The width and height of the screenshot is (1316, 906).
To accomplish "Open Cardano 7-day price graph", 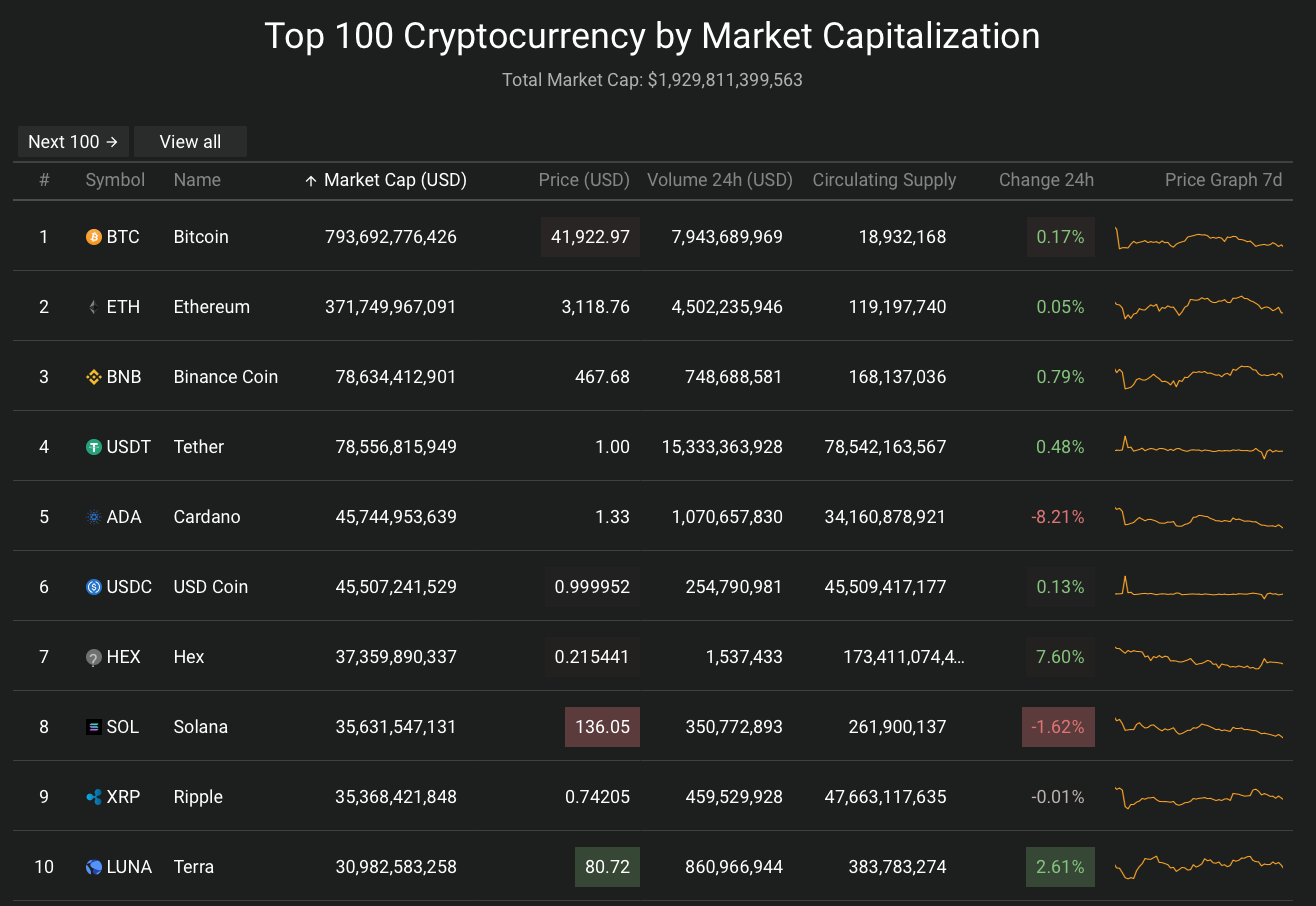I will 1199,518.
